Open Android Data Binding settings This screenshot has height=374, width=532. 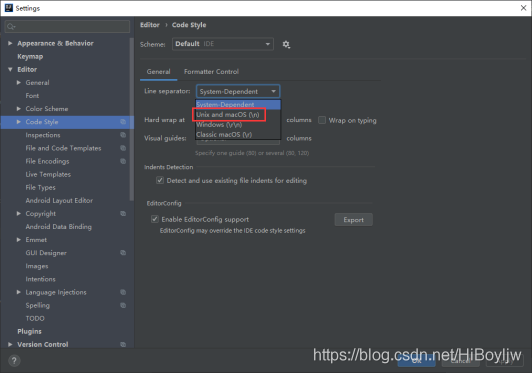(x=58, y=227)
